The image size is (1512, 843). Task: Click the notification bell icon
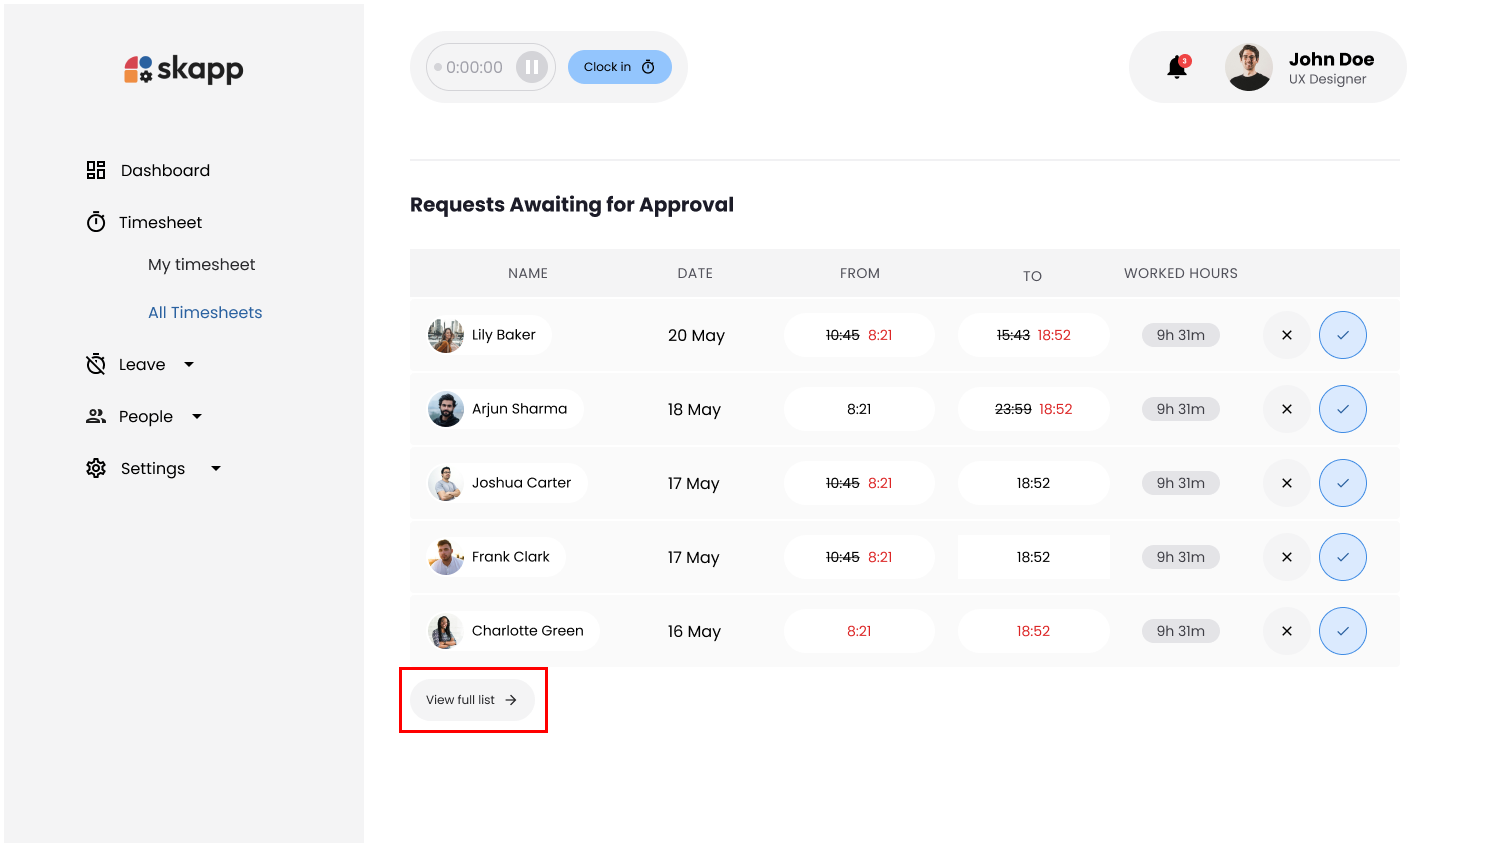pyautogui.click(x=1177, y=68)
